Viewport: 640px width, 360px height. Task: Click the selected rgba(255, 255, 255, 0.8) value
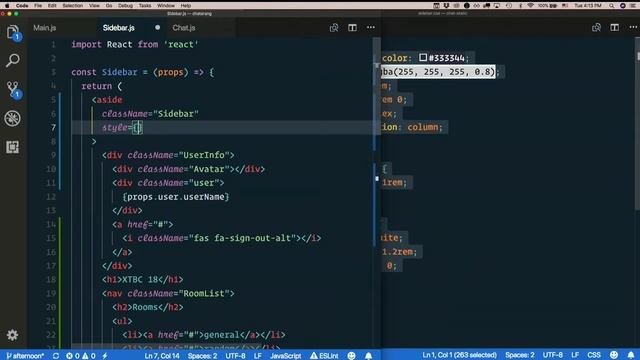tap(438, 72)
